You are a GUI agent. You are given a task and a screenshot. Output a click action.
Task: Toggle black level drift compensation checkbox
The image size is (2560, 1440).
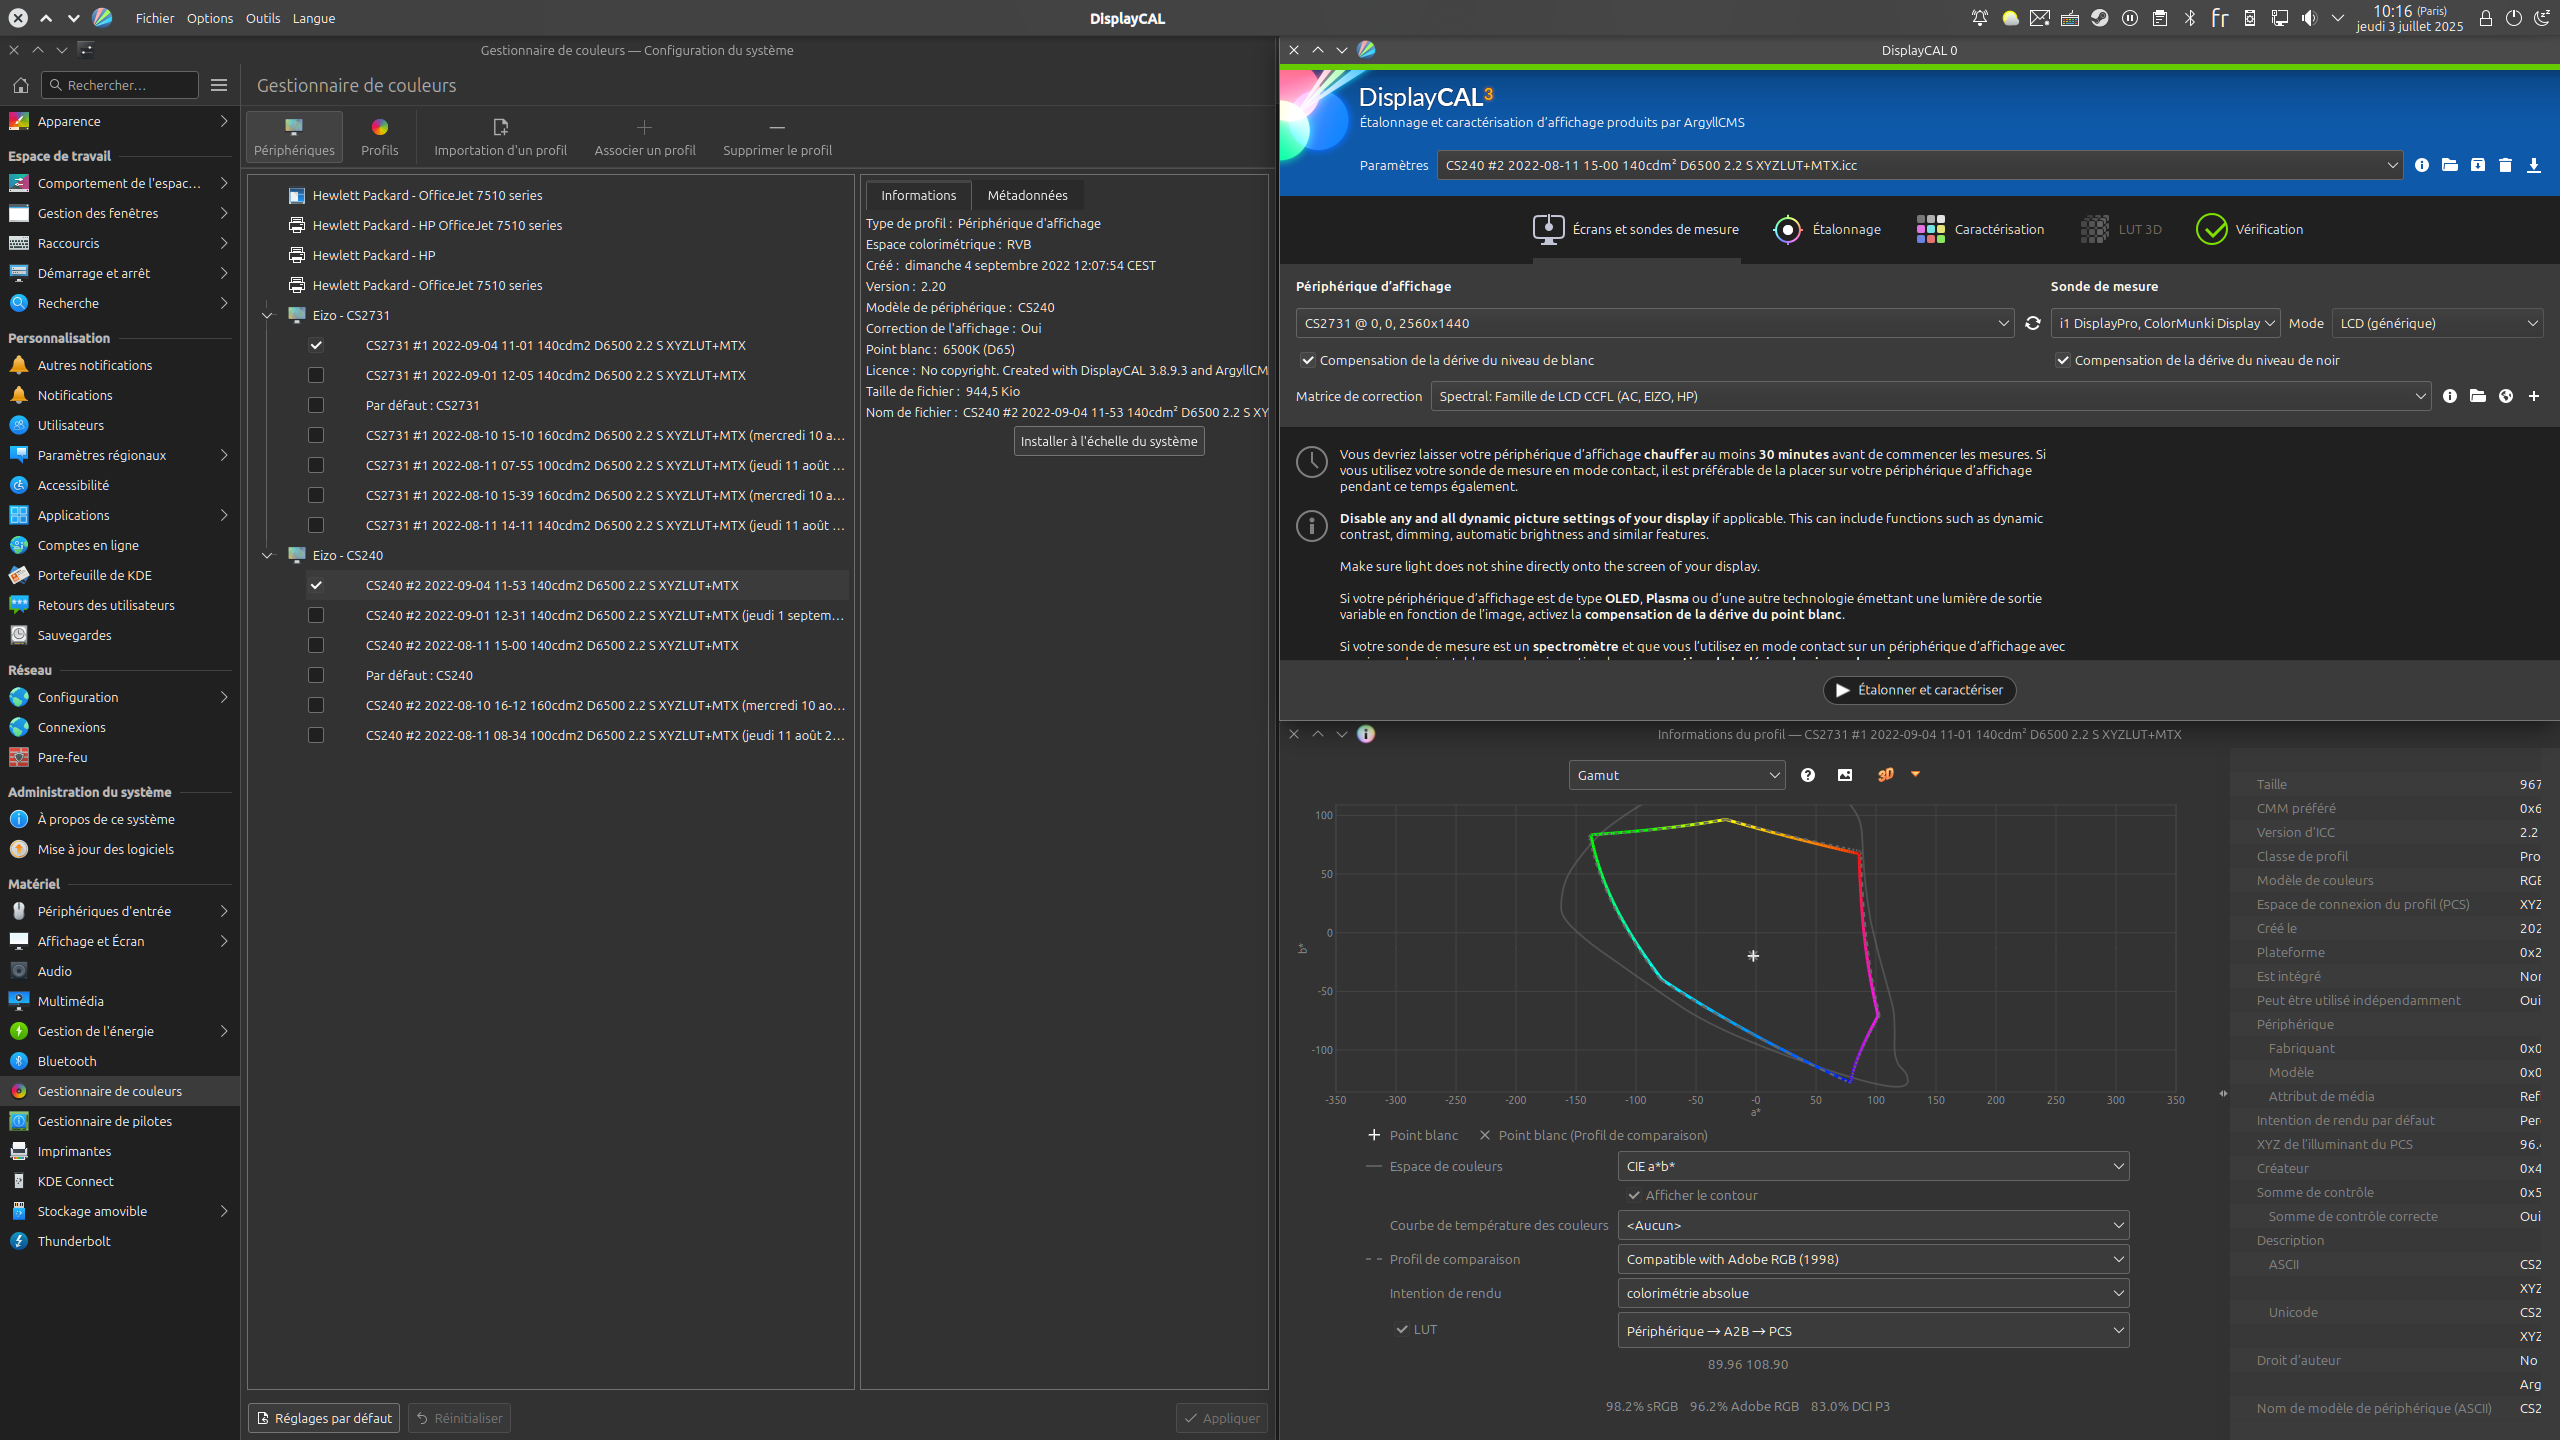(x=2062, y=360)
